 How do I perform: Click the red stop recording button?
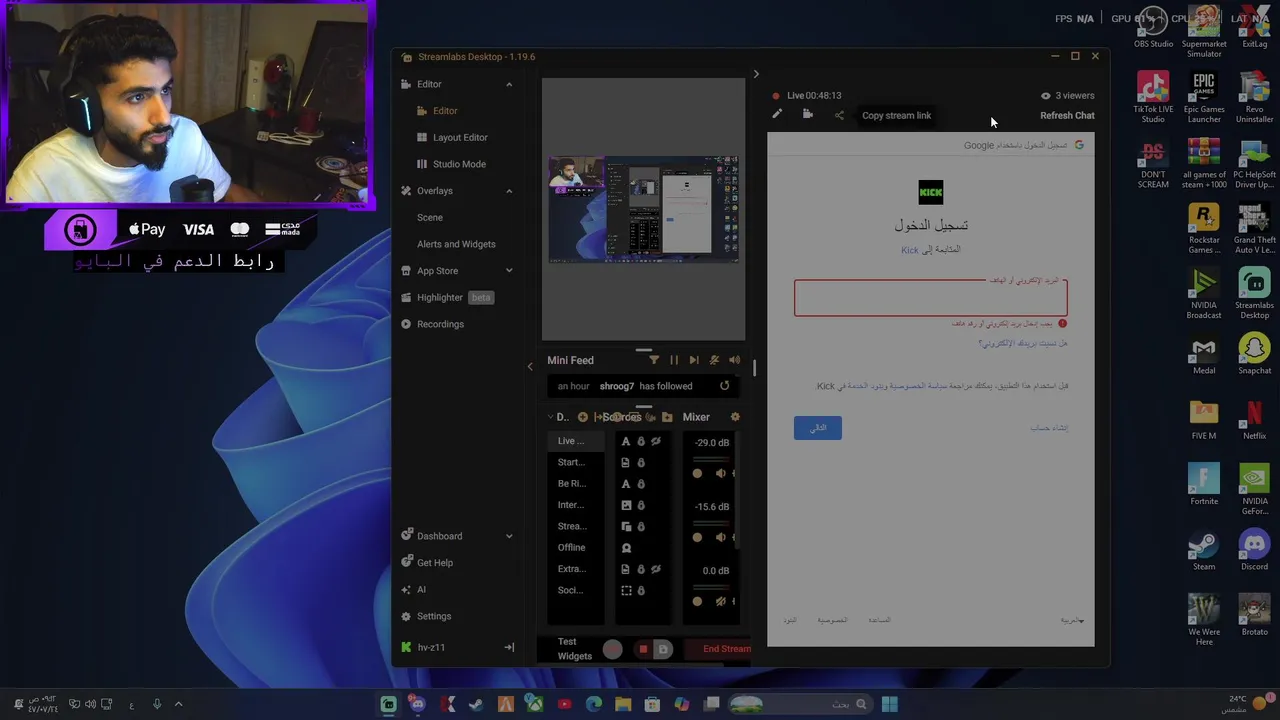[643, 649]
